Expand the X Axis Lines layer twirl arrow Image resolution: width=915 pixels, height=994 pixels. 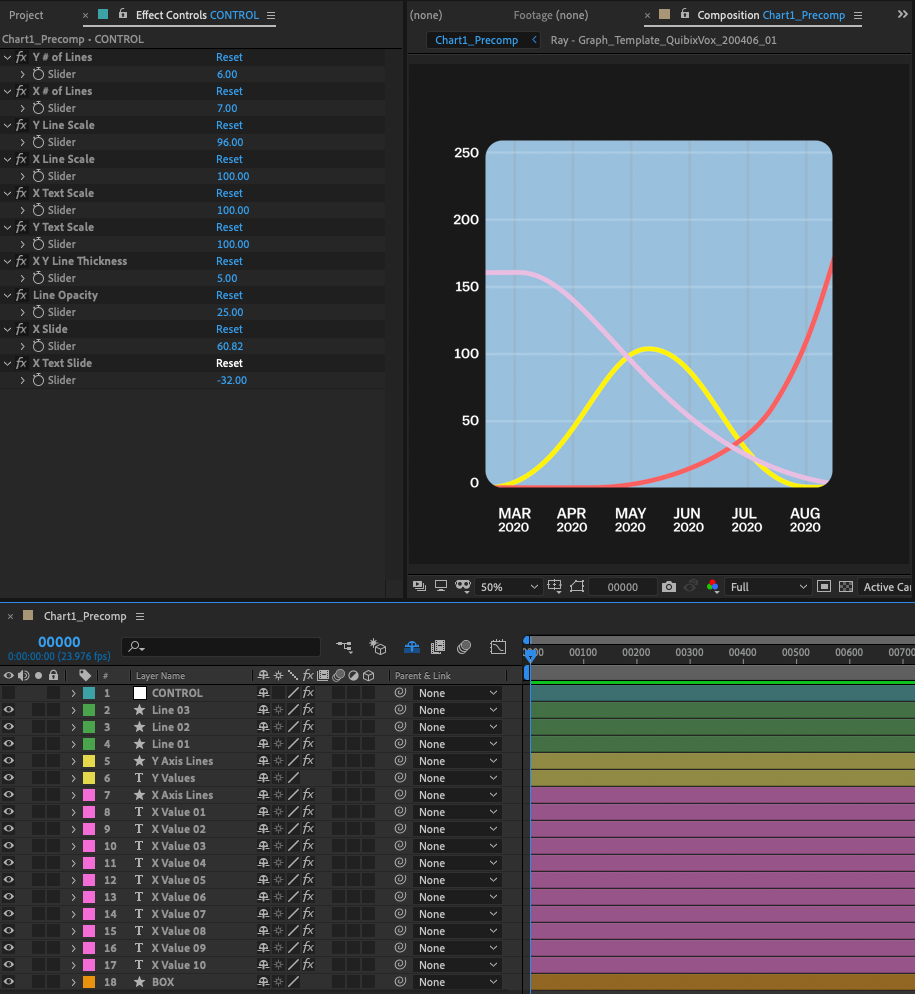(x=73, y=795)
